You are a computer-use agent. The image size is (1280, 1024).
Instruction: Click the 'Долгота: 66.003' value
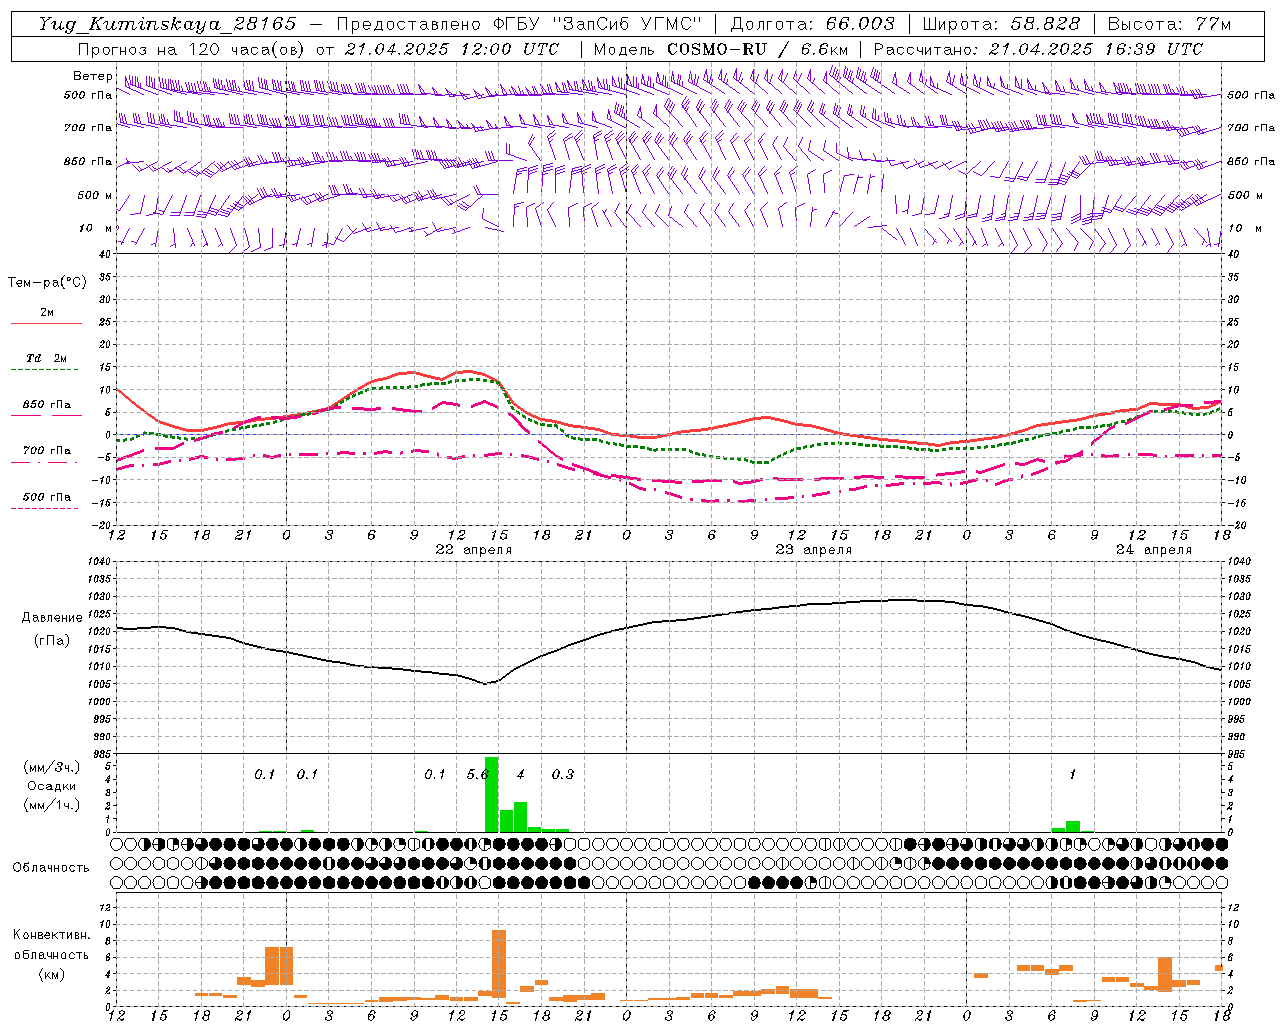pos(812,24)
